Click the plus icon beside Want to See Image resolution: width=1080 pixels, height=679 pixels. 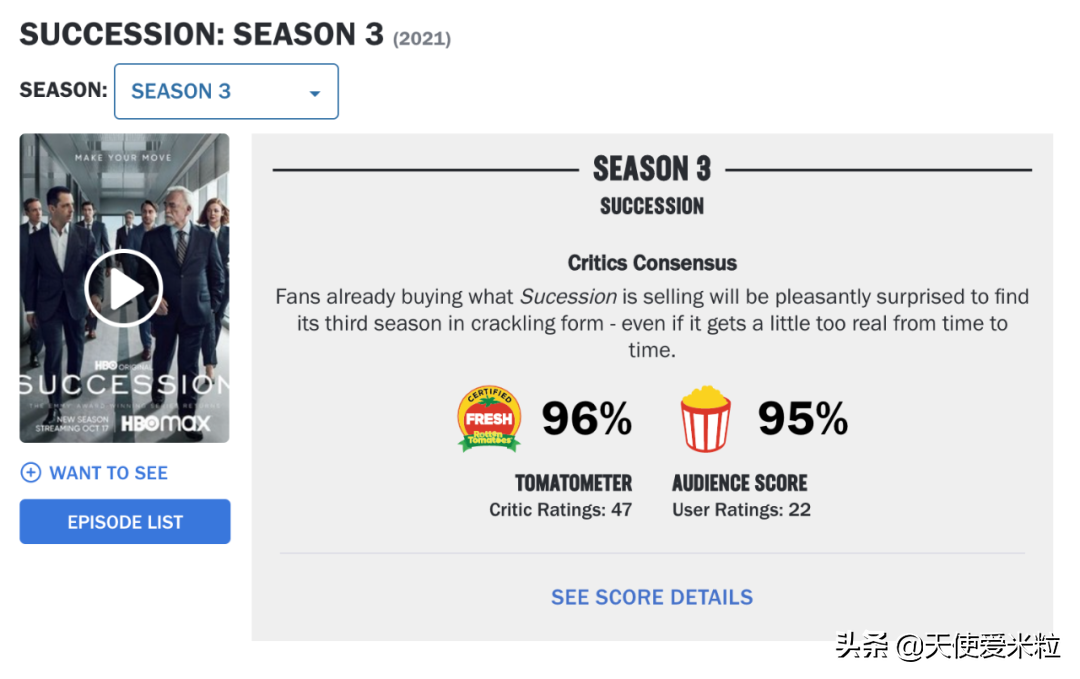tap(31, 473)
